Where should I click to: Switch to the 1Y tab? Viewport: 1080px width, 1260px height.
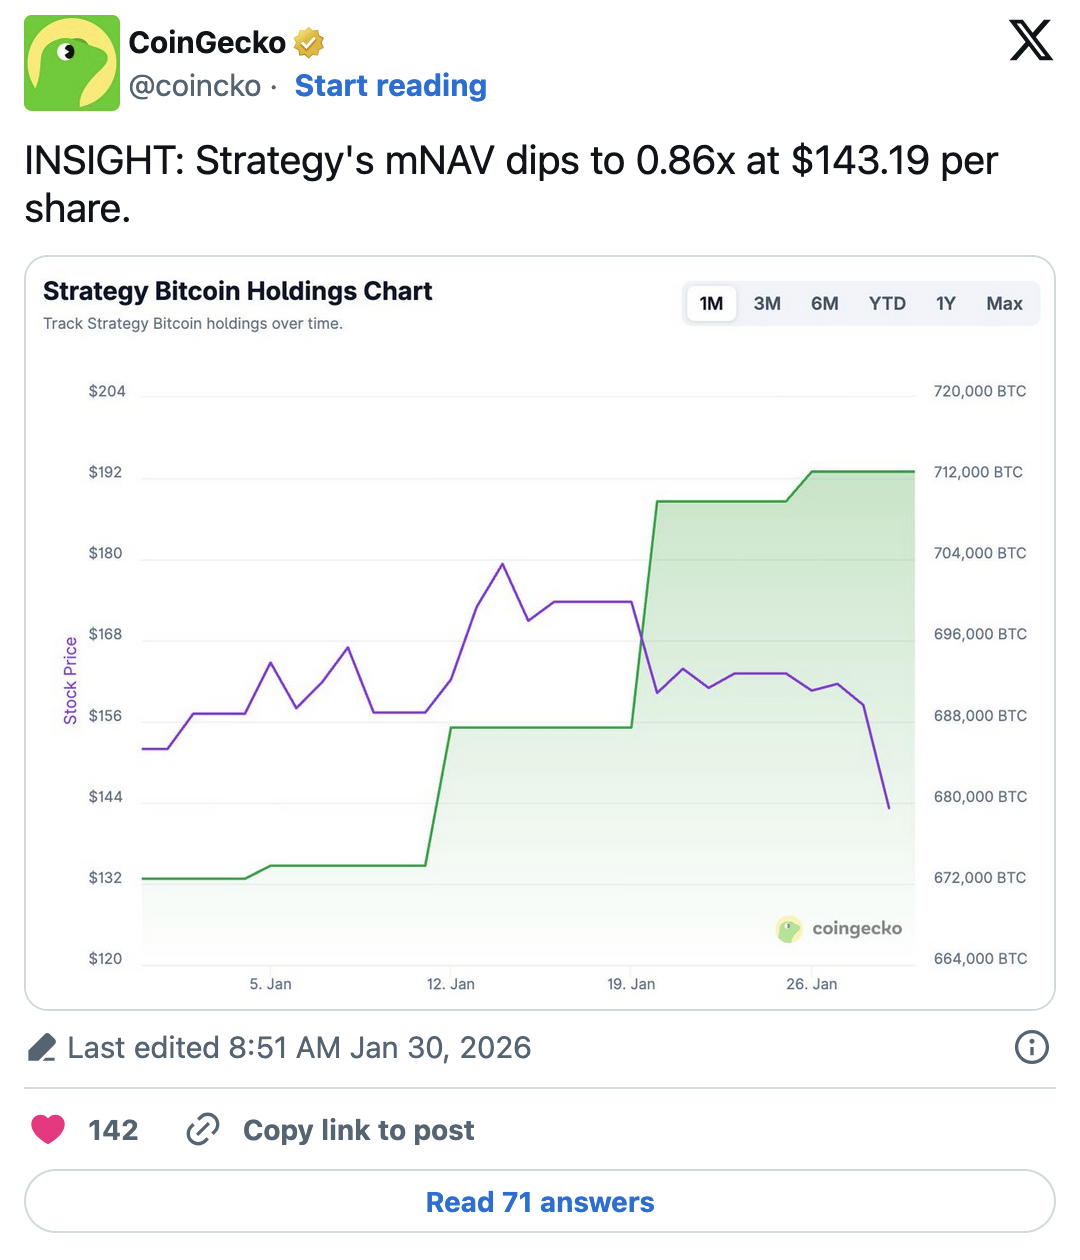tap(945, 303)
